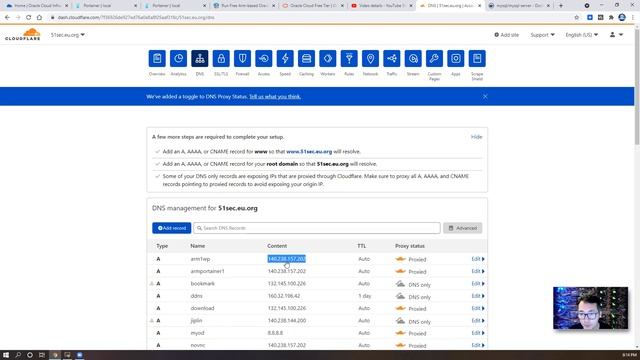The width and height of the screenshot is (640, 360).
Task: Open the Rules section icon
Action: tap(349, 59)
